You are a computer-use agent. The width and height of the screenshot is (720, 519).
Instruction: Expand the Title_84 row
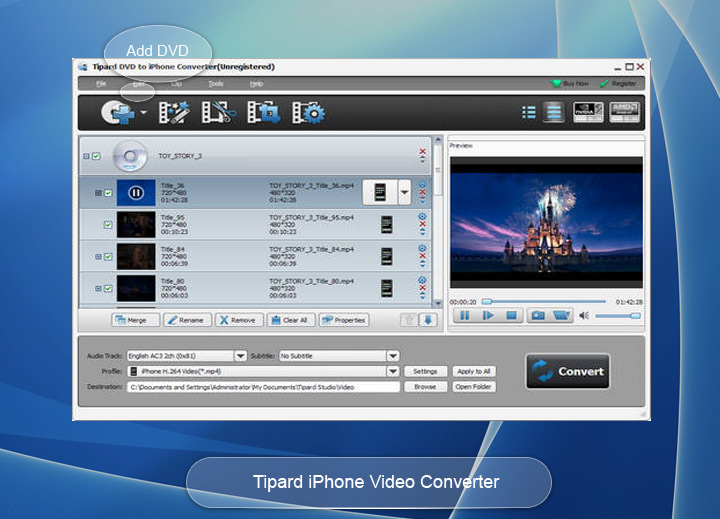click(98, 257)
